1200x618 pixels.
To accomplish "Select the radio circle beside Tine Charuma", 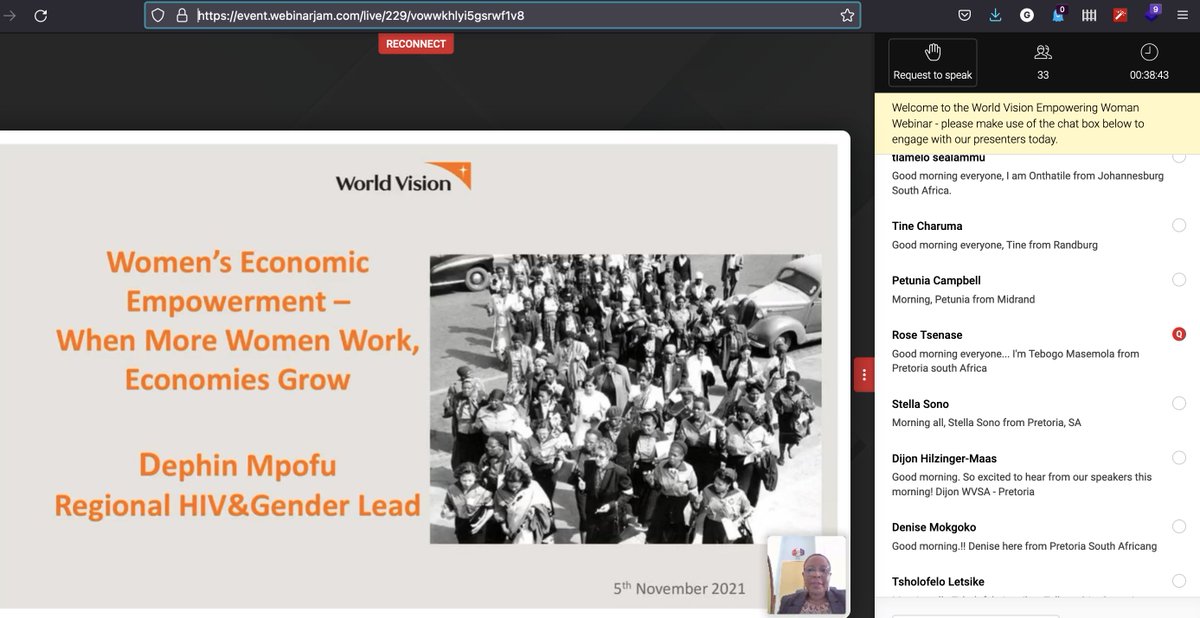I will [x=1179, y=226].
